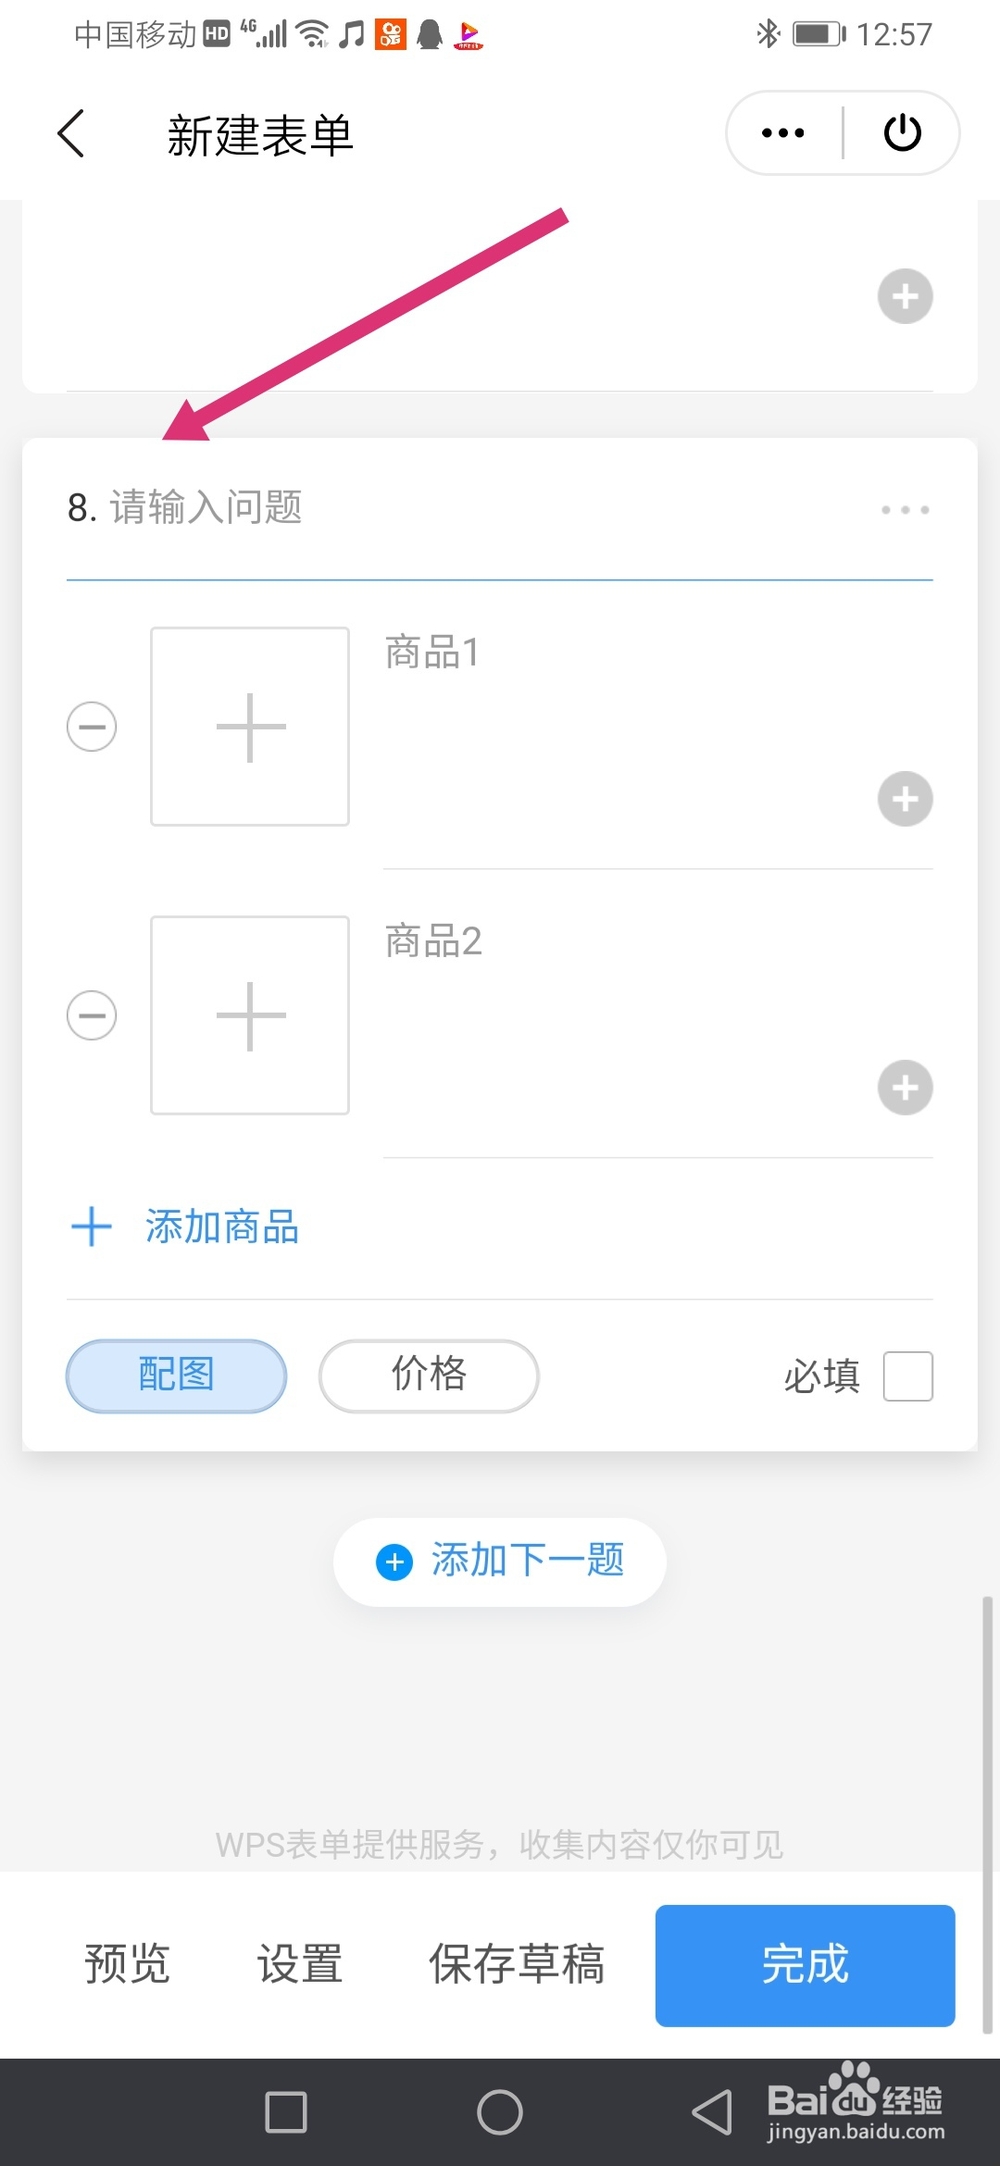Tap the power icon to exit mini-program
The height and width of the screenshot is (2166, 1000).
pyautogui.click(x=902, y=133)
